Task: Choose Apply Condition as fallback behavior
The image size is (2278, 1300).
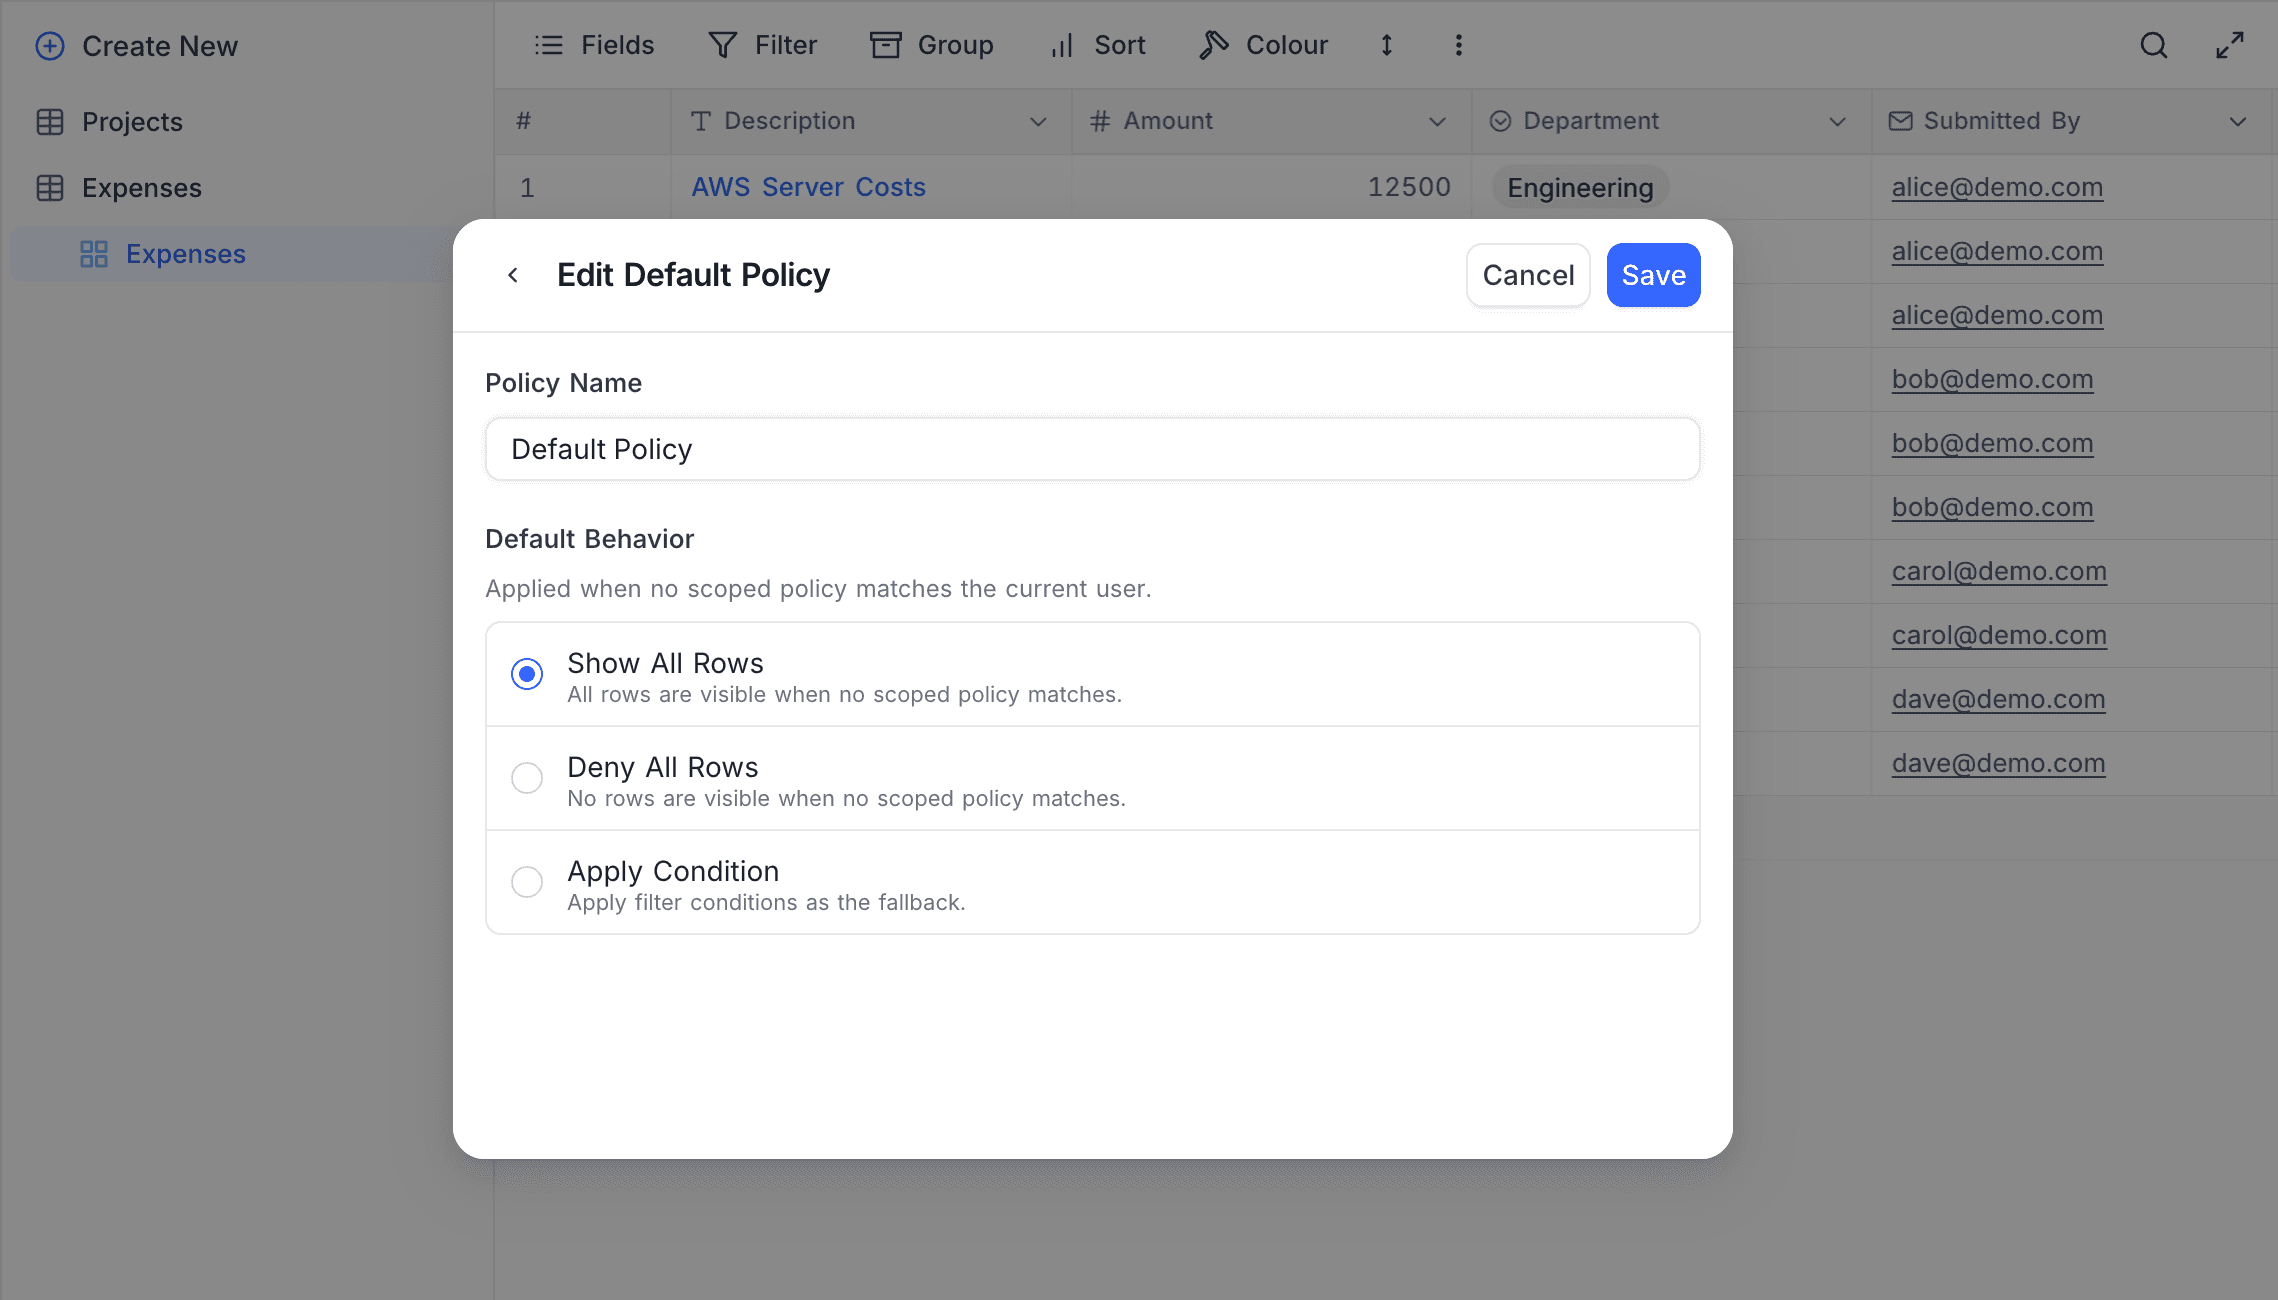Action: (527, 882)
